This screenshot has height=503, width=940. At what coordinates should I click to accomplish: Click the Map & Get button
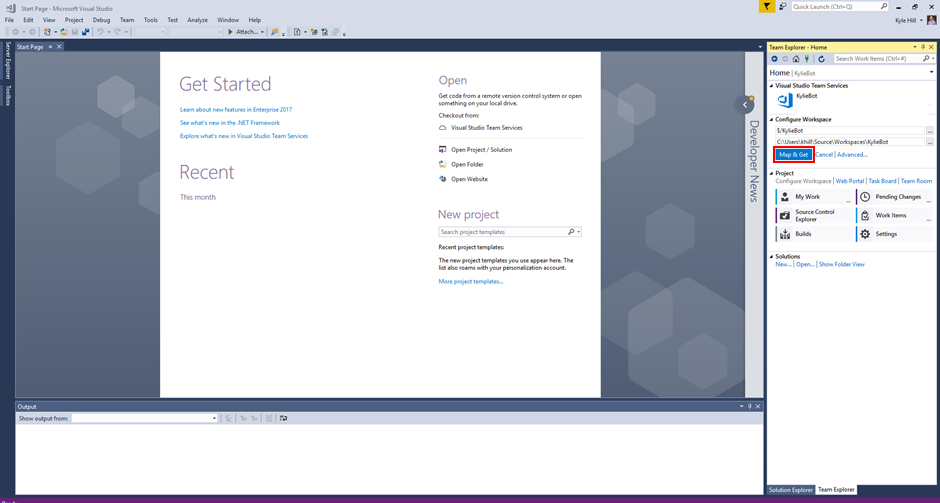tap(794, 155)
